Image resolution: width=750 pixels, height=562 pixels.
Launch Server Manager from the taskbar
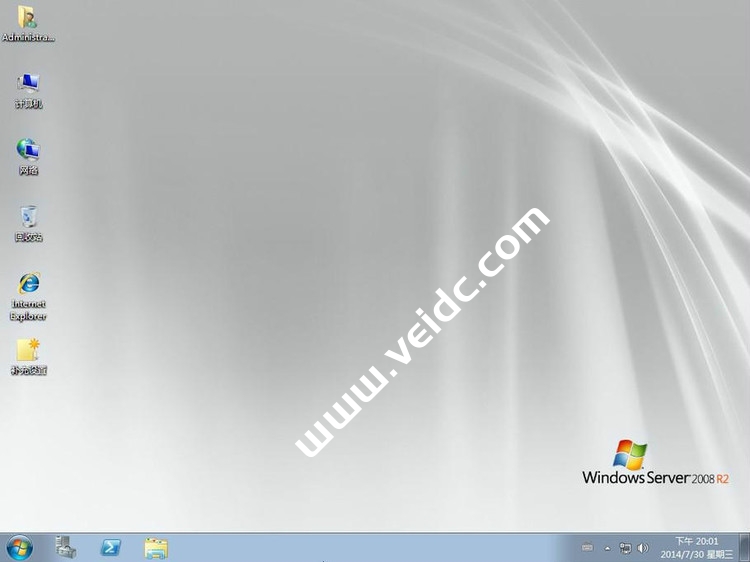(x=66, y=548)
